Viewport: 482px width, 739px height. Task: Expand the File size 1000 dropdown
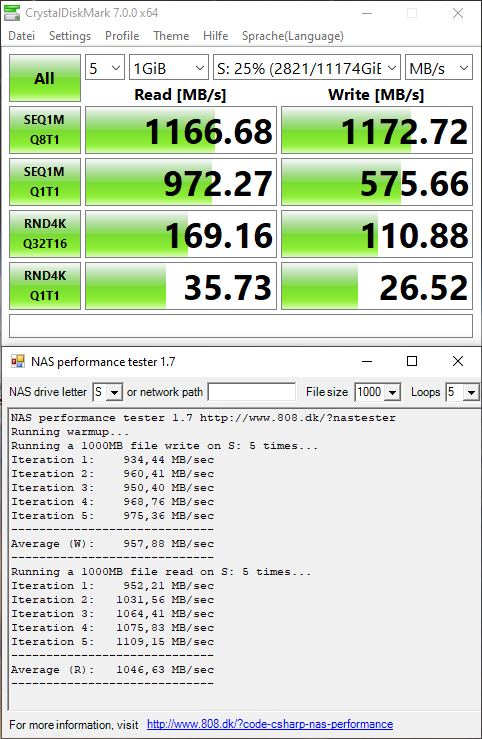377,392
